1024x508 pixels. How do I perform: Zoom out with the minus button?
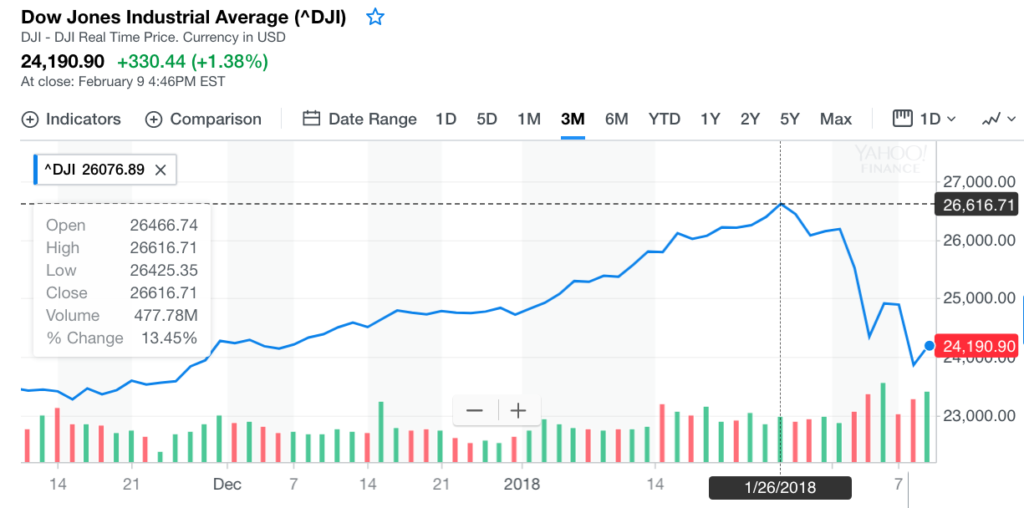474,410
